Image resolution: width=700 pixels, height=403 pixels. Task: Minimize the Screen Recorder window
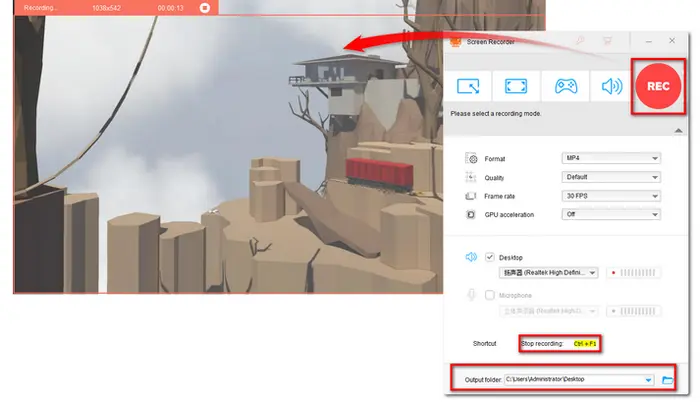tap(649, 41)
